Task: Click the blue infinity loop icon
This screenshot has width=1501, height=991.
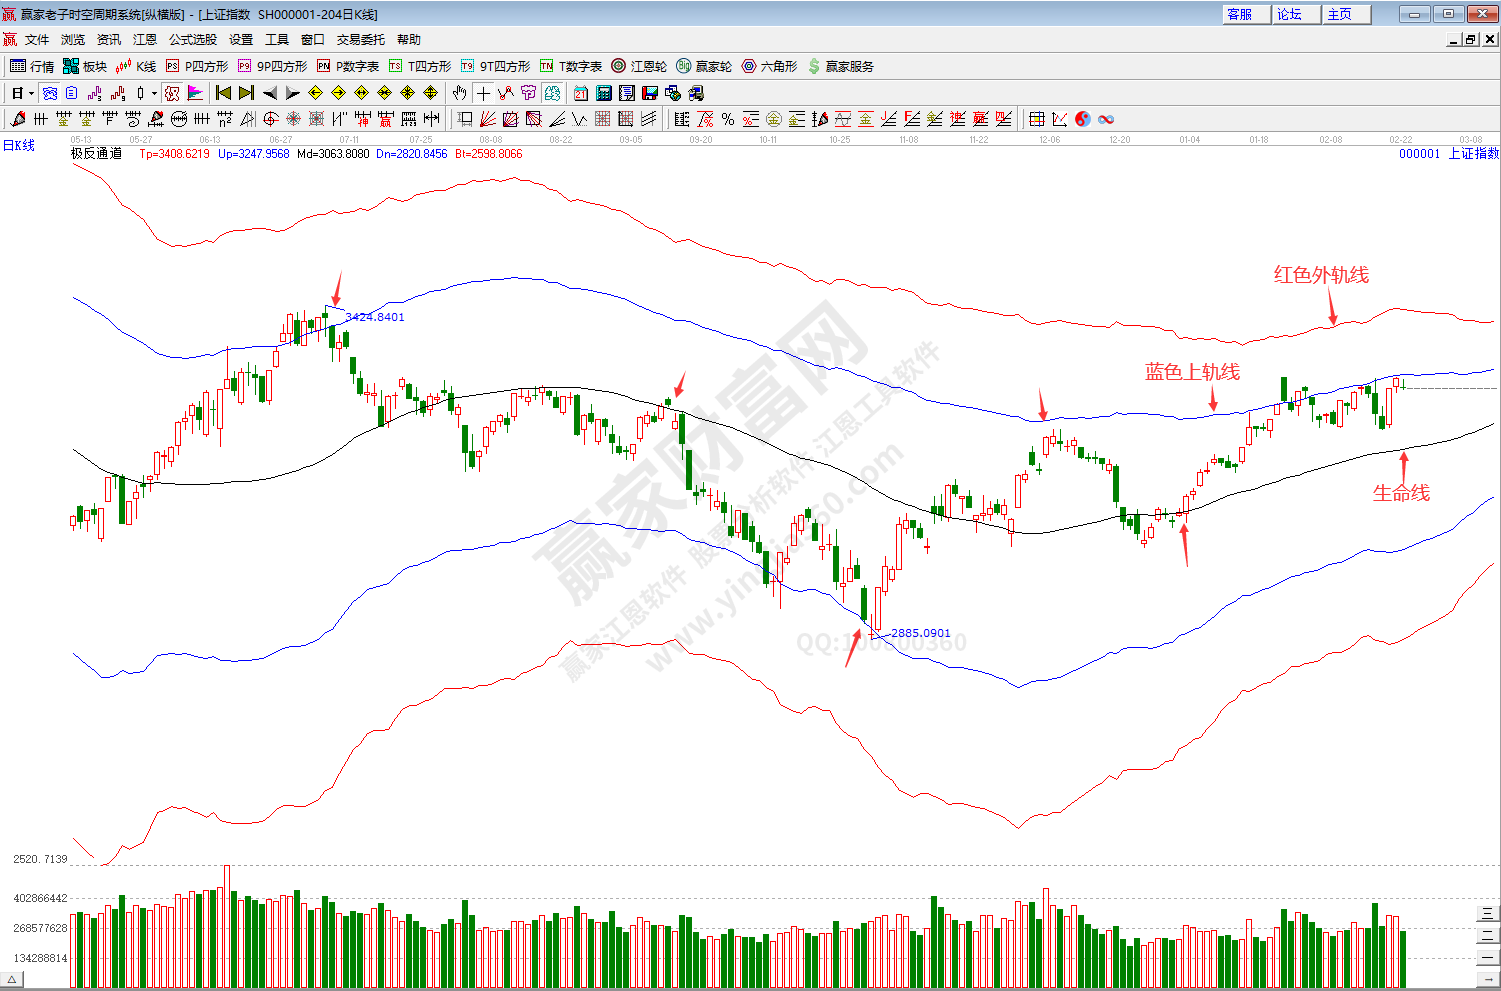Action: [x=1106, y=119]
